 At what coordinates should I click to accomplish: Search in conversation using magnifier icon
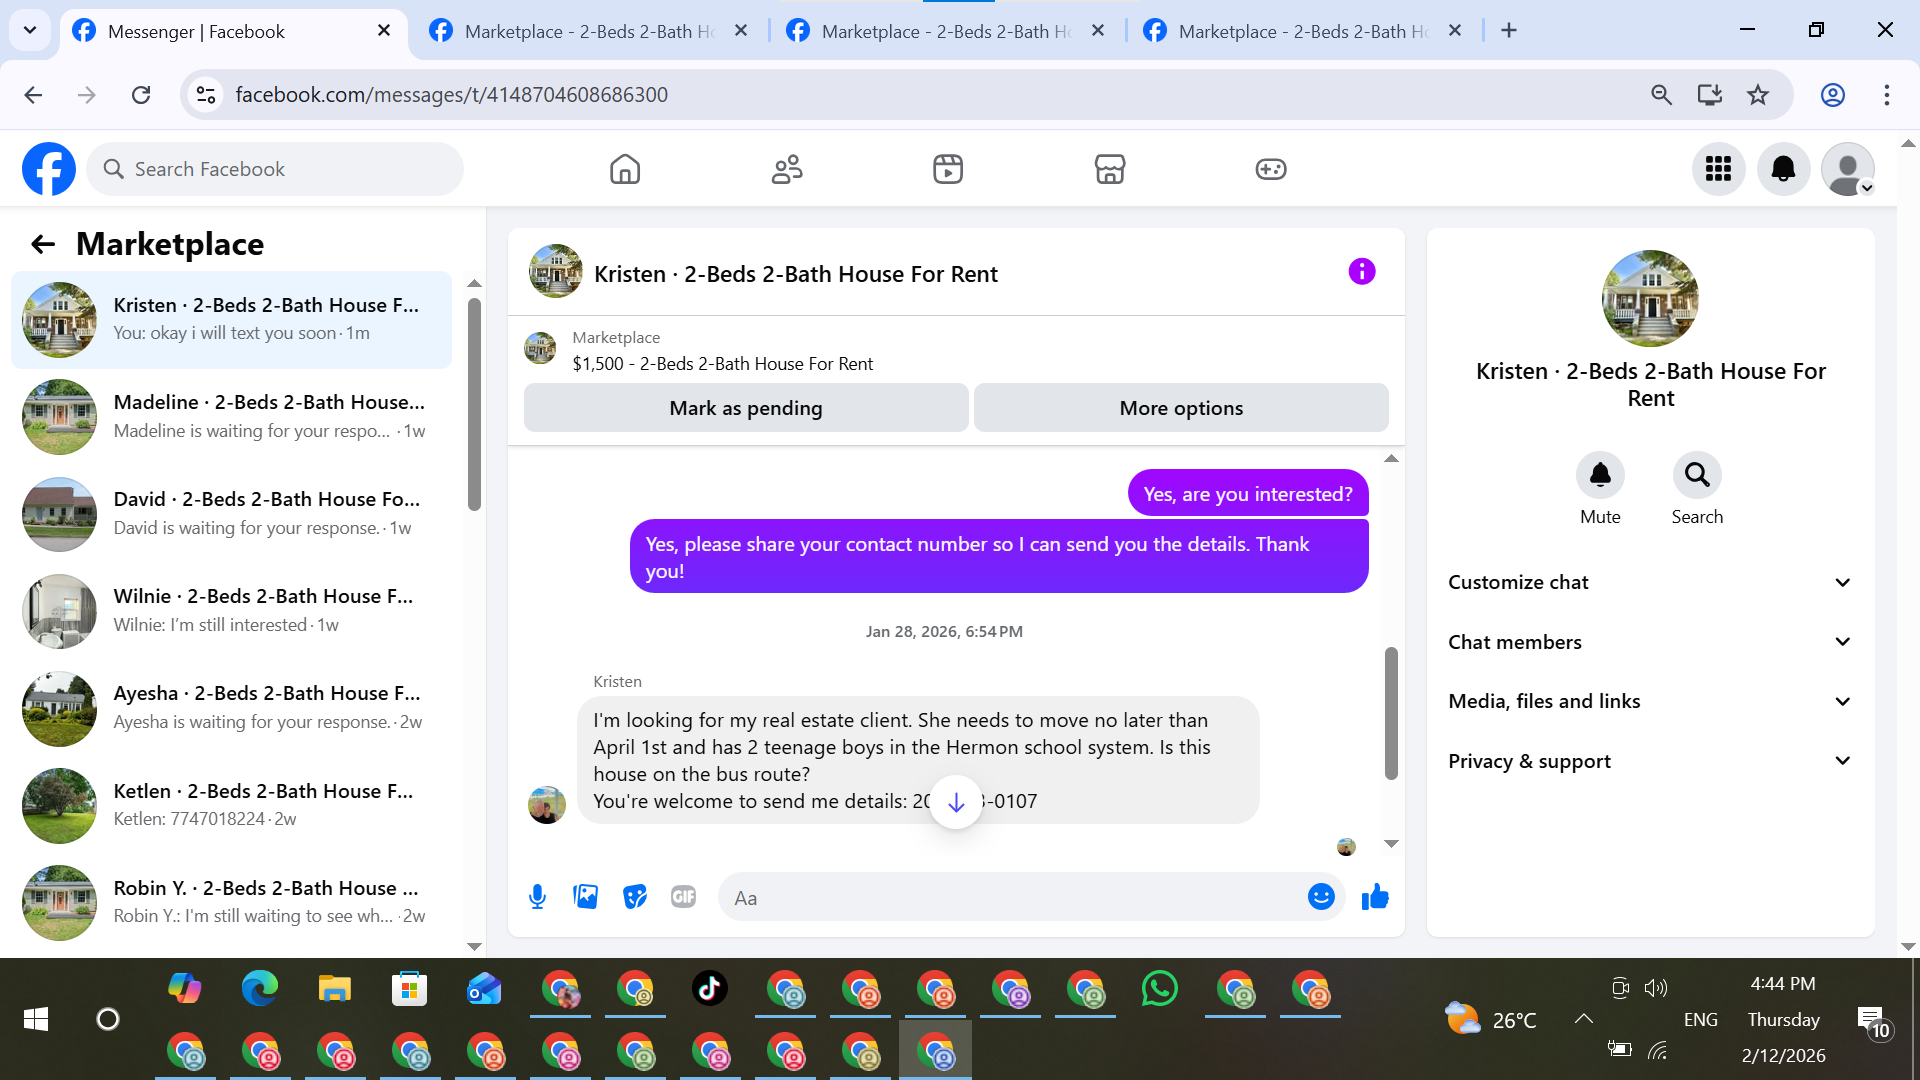pyautogui.click(x=1697, y=475)
